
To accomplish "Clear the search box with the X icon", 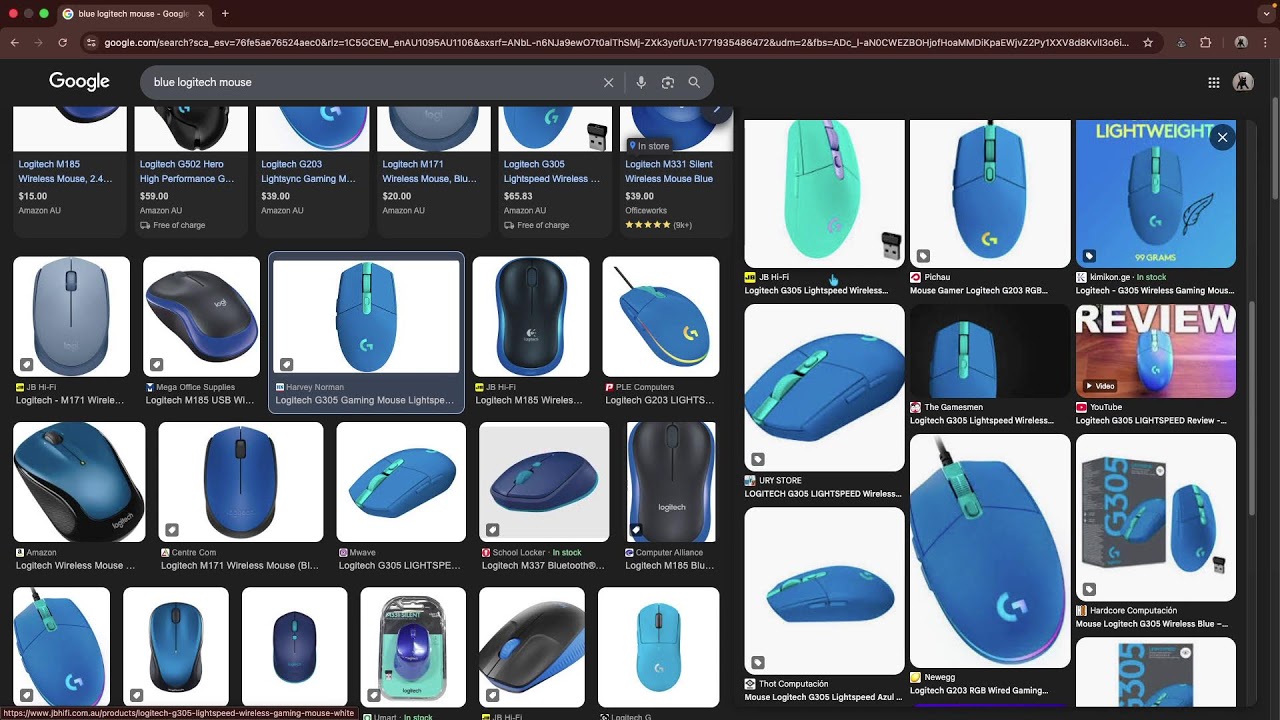I will coord(608,82).
